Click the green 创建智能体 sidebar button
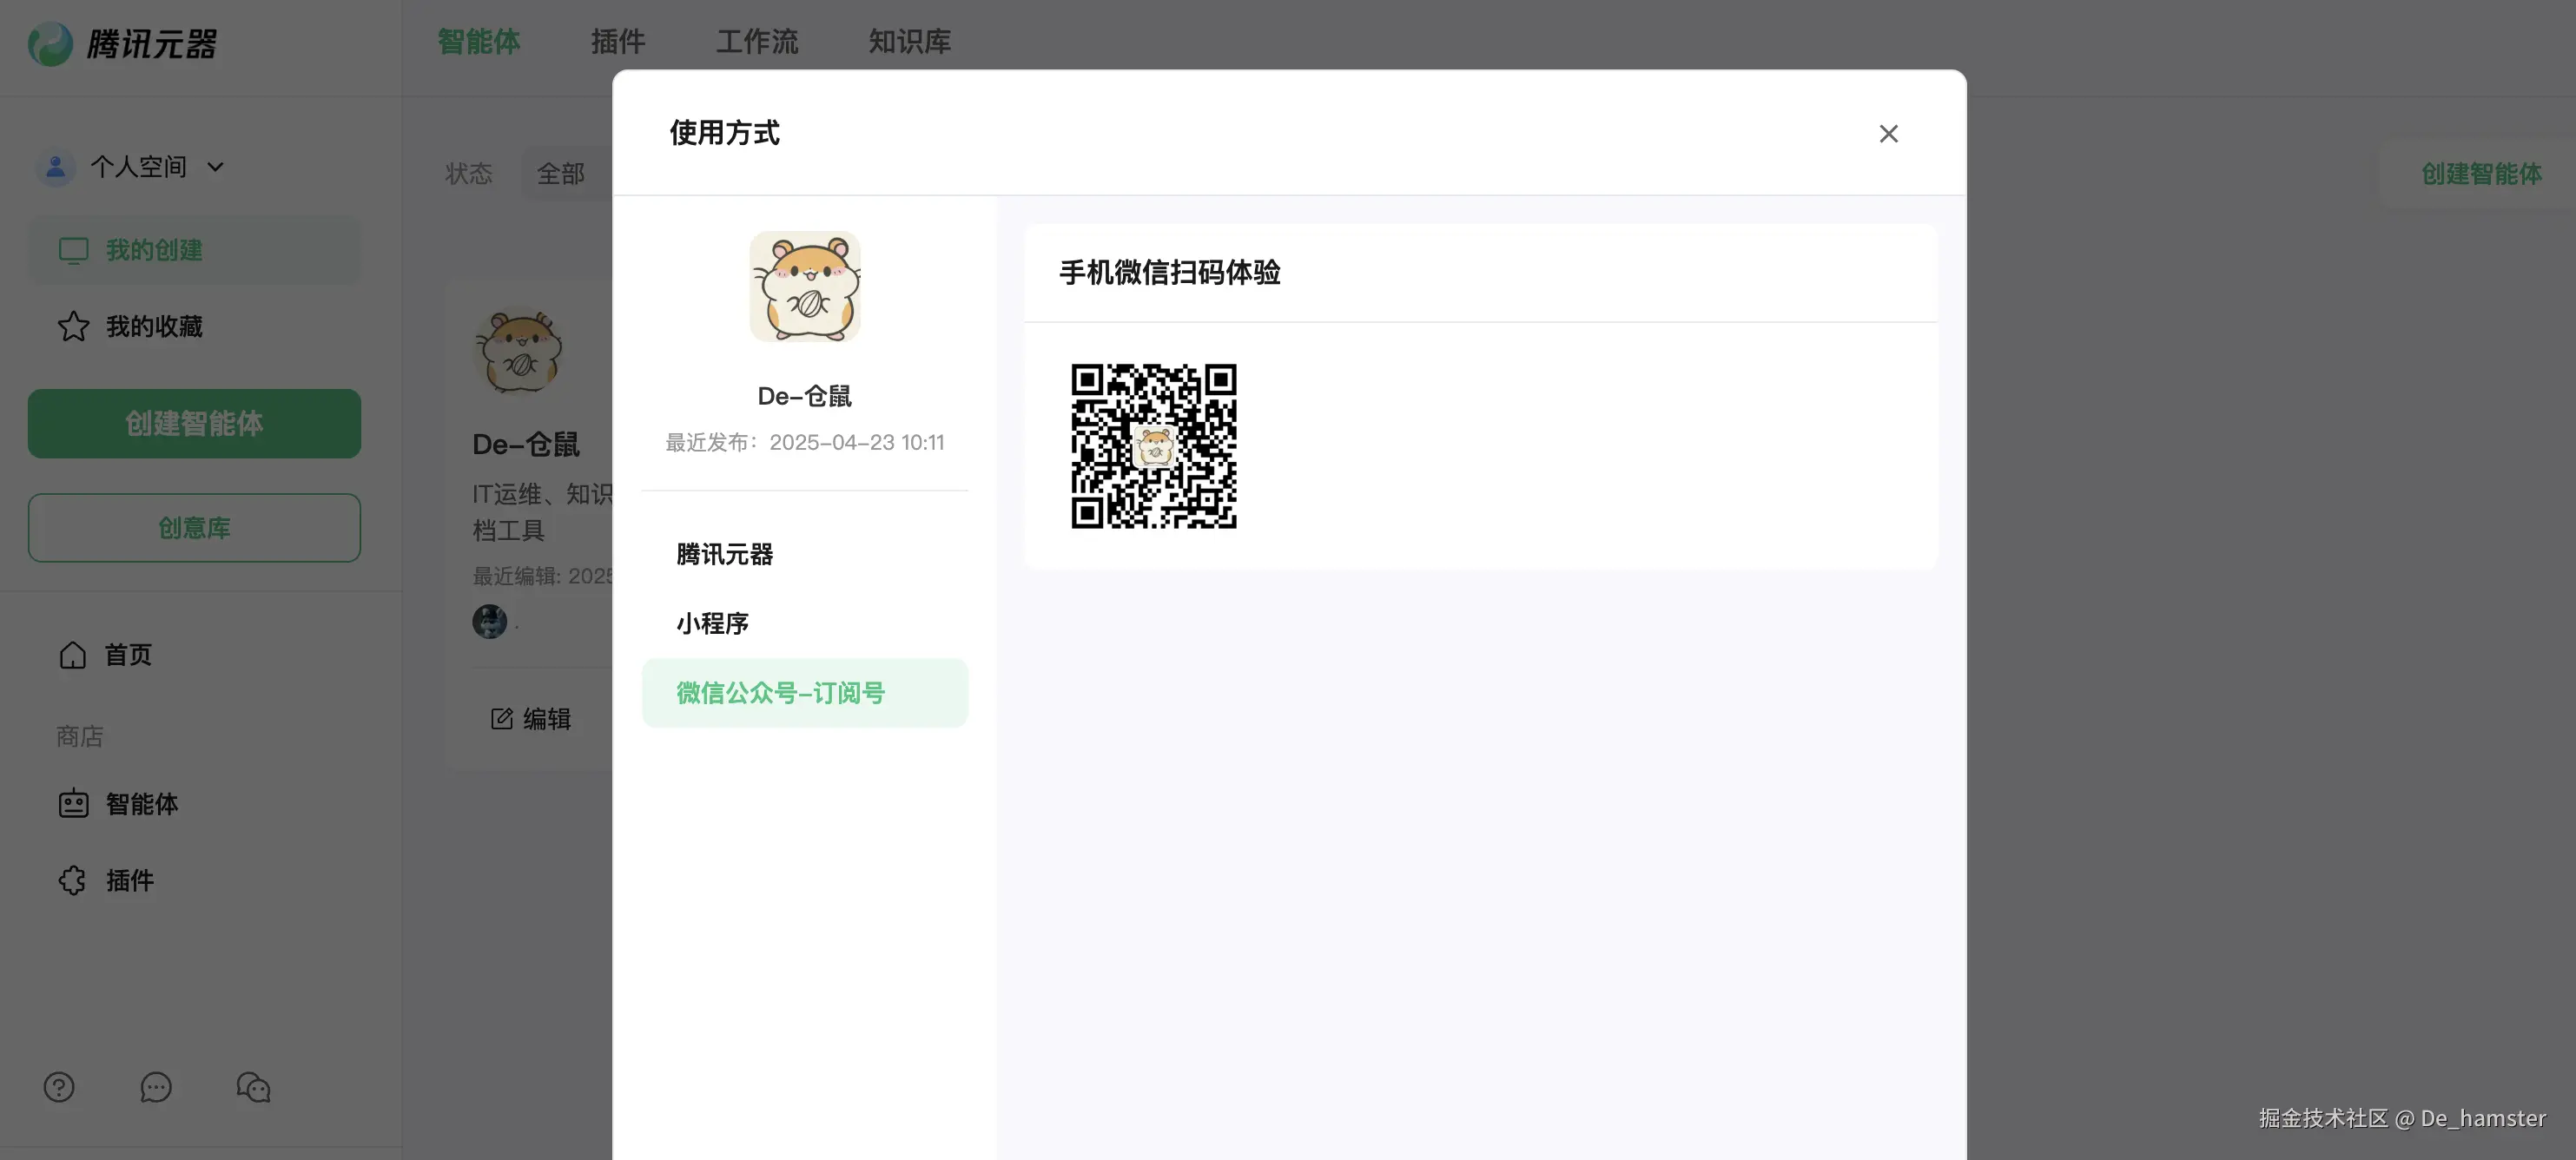Image resolution: width=2576 pixels, height=1160 pixels. point(194,424)
